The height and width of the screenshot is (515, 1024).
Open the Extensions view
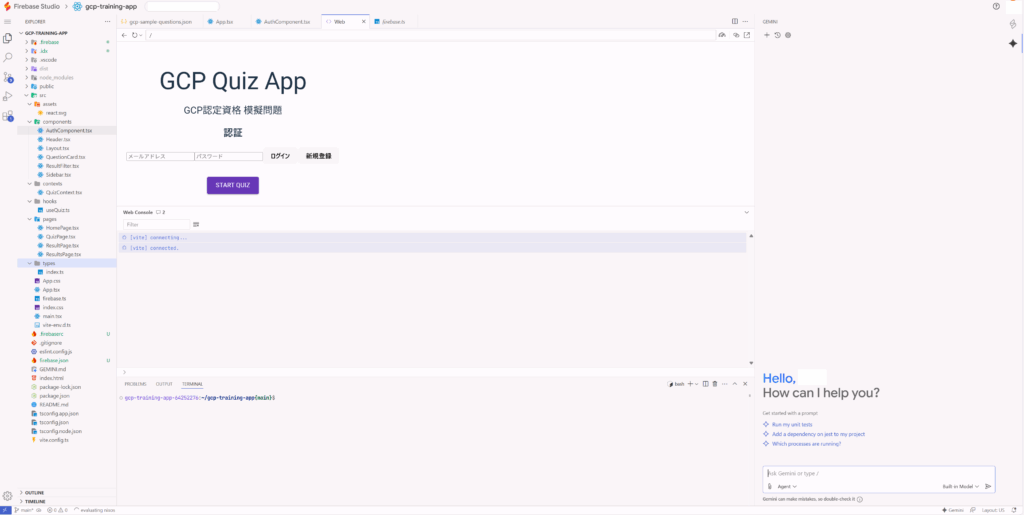pyautogui.click(x=8, y=116)
